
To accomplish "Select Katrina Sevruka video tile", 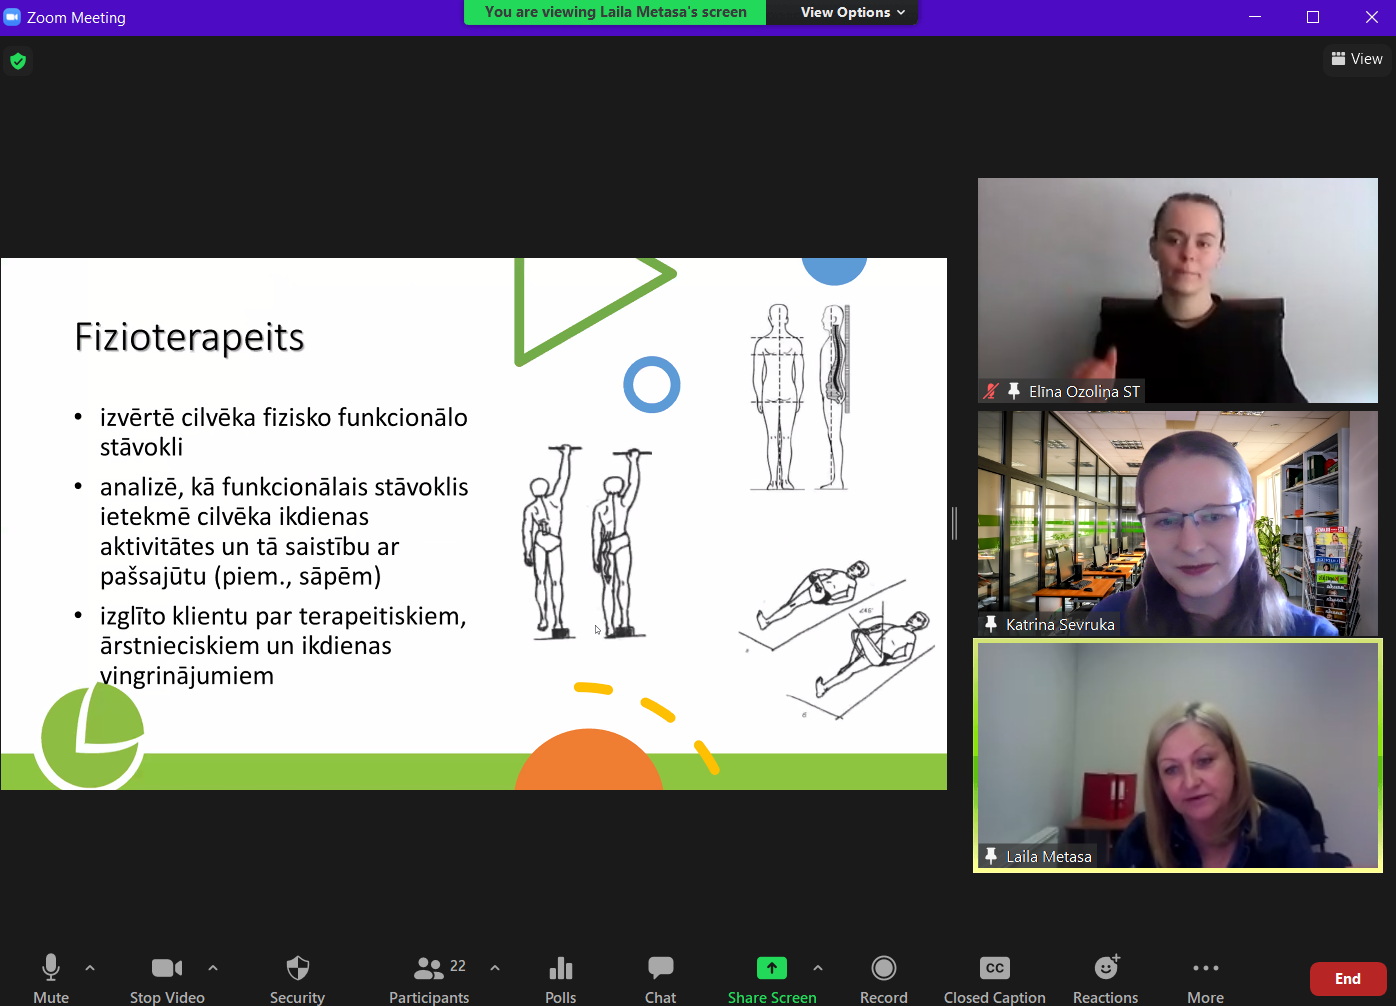I will (1178, 523).
